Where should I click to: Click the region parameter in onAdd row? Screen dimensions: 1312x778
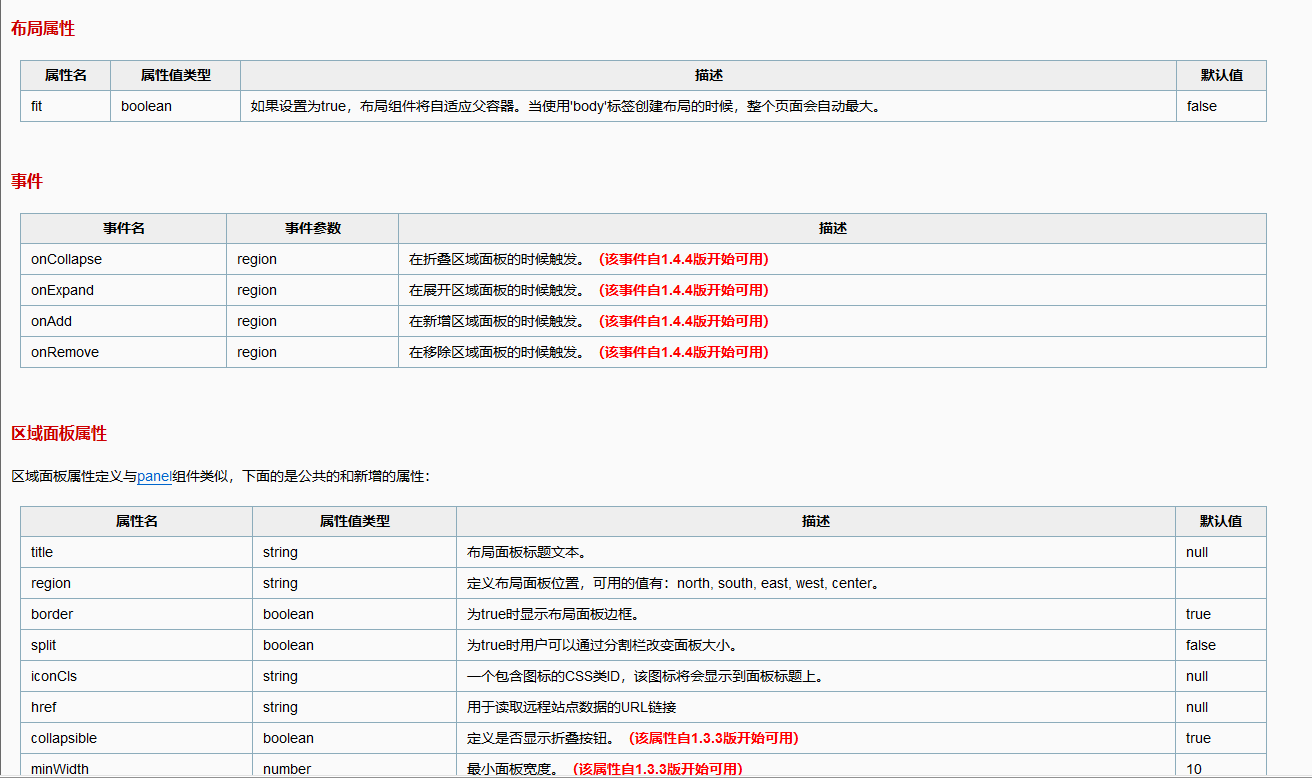pos(257,321)
